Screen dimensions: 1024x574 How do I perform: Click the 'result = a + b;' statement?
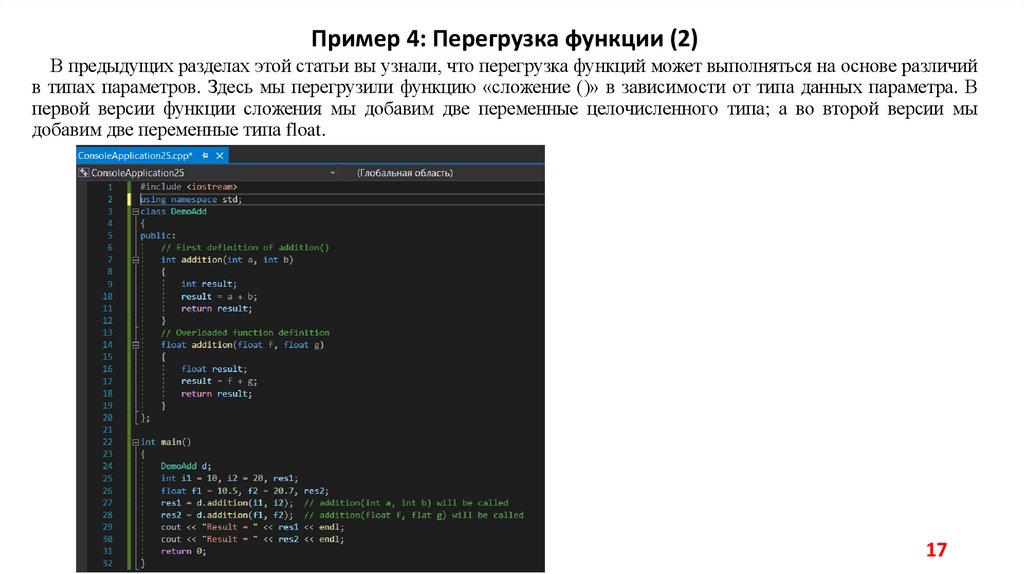(219, 296)
